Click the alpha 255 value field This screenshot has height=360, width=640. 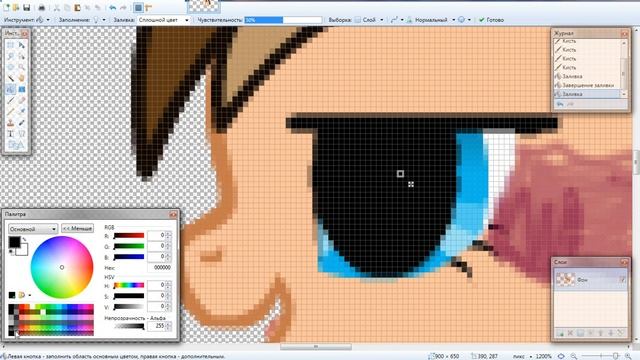coord(157,326)
